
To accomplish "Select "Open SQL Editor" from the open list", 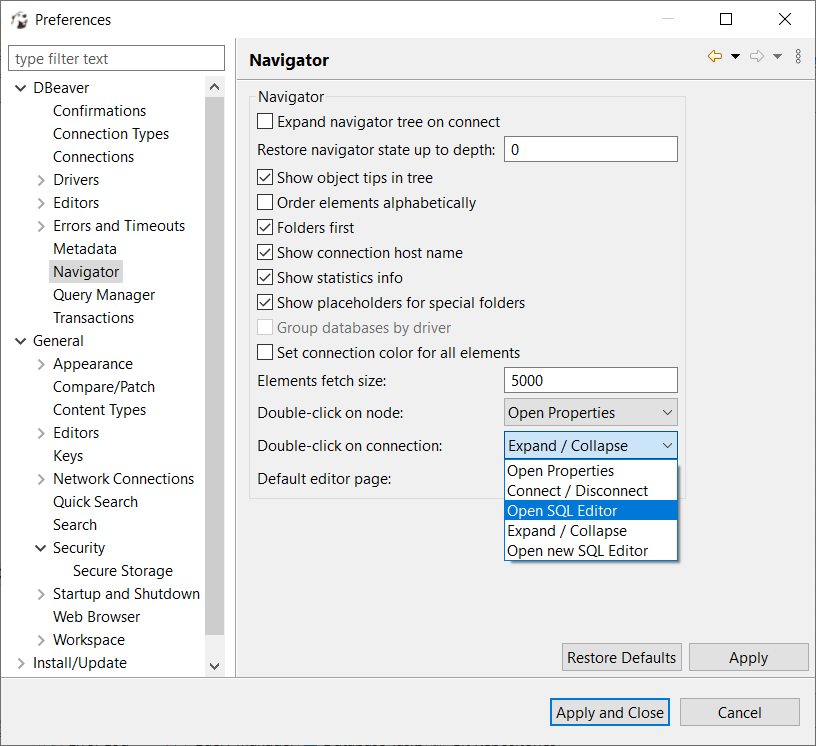I will (x=560, y=510).
